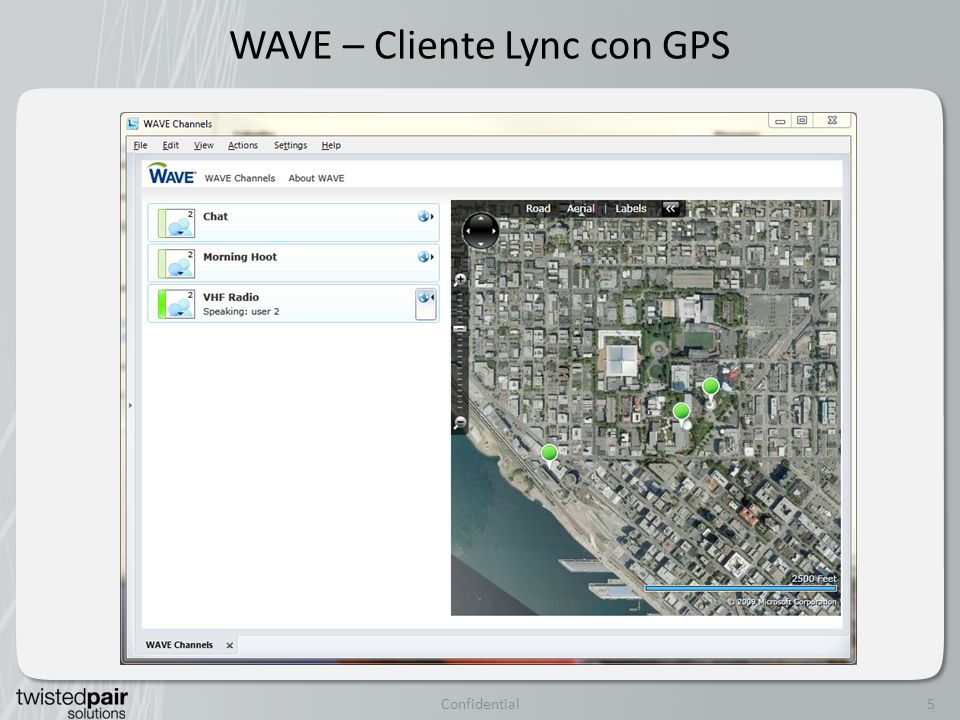Close the WAVE Channels bottom tab
960x720 pixels.
tap(230, 645)
